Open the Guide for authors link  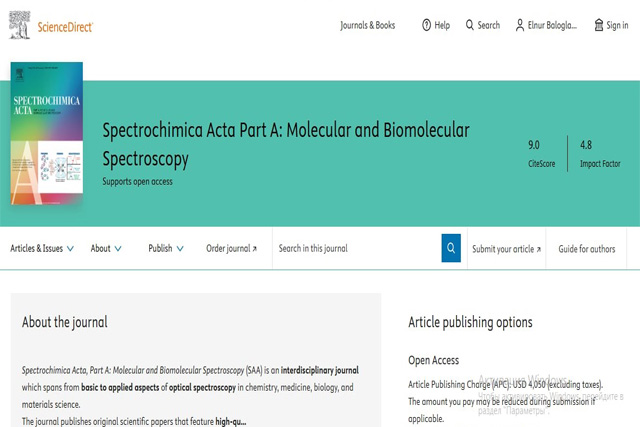[x=587, y=249]
